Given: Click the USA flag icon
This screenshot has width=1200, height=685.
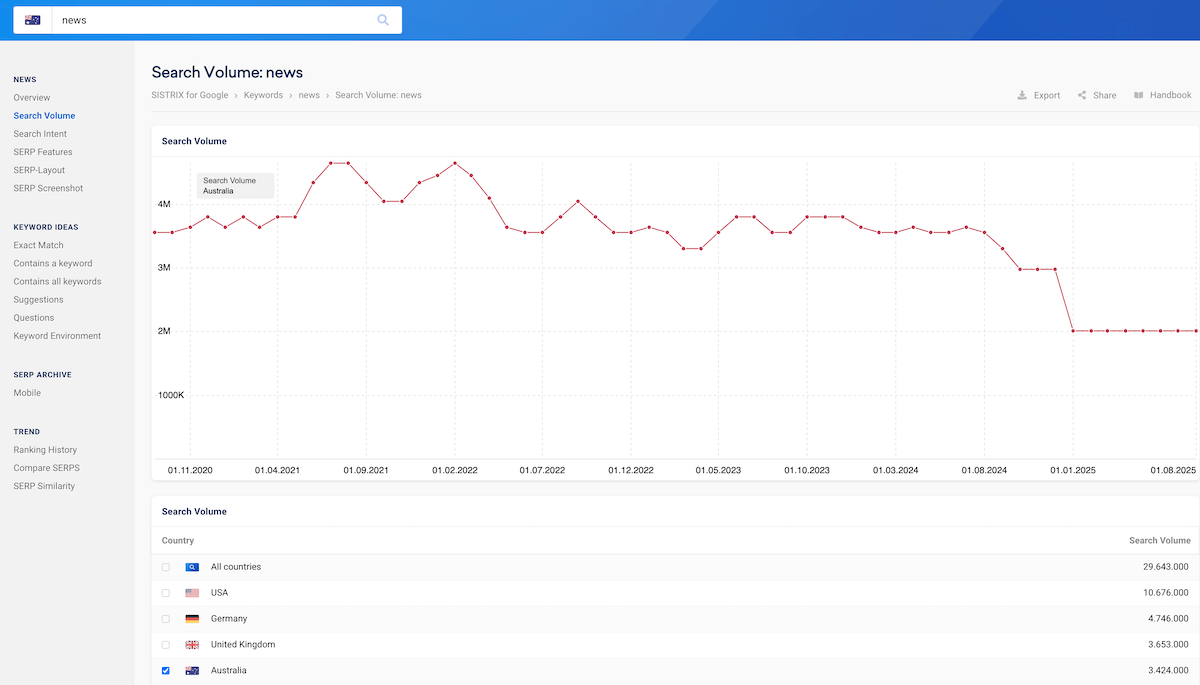Looking at the screenshot, I should 192,592.
